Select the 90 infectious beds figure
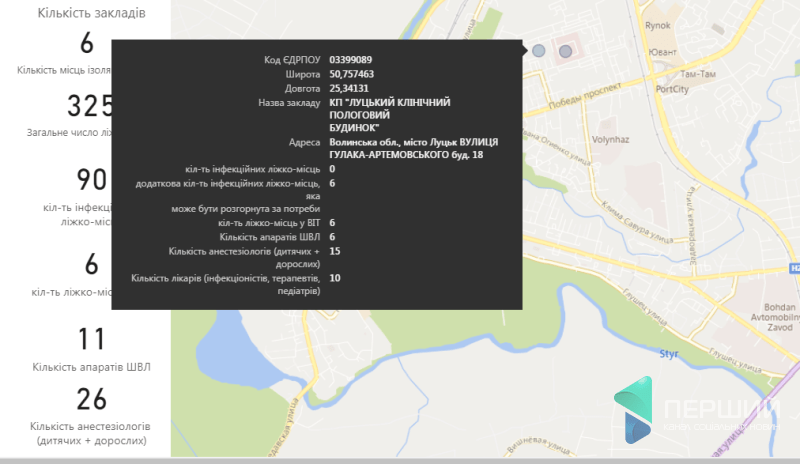 91,179
